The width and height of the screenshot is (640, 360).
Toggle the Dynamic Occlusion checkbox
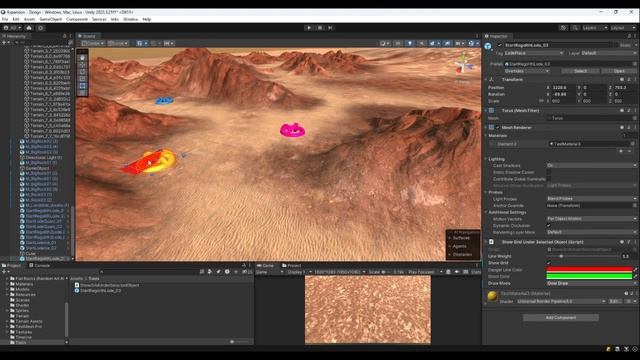point(549,225)
